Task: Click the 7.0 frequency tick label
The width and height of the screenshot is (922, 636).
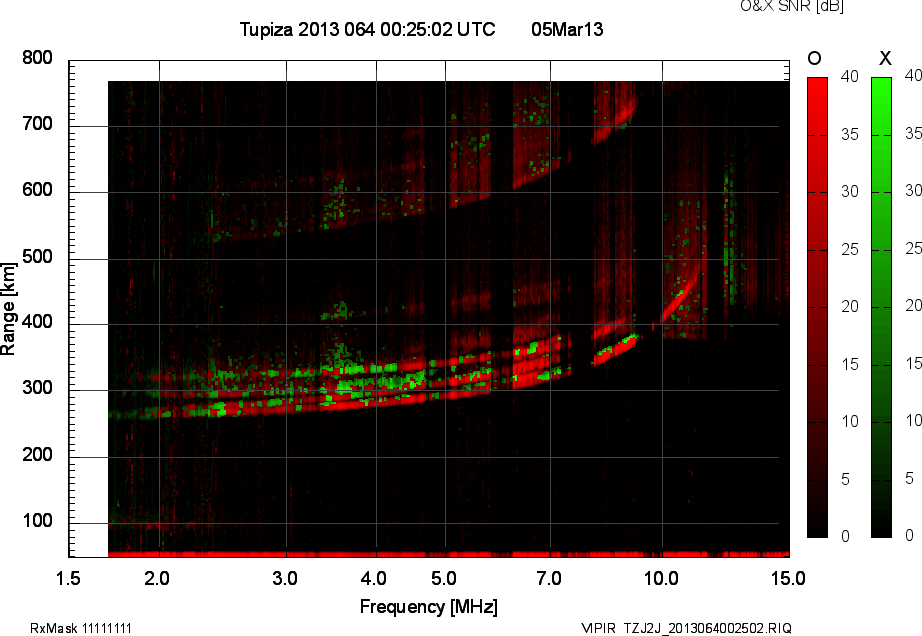Action: [549, 578]
